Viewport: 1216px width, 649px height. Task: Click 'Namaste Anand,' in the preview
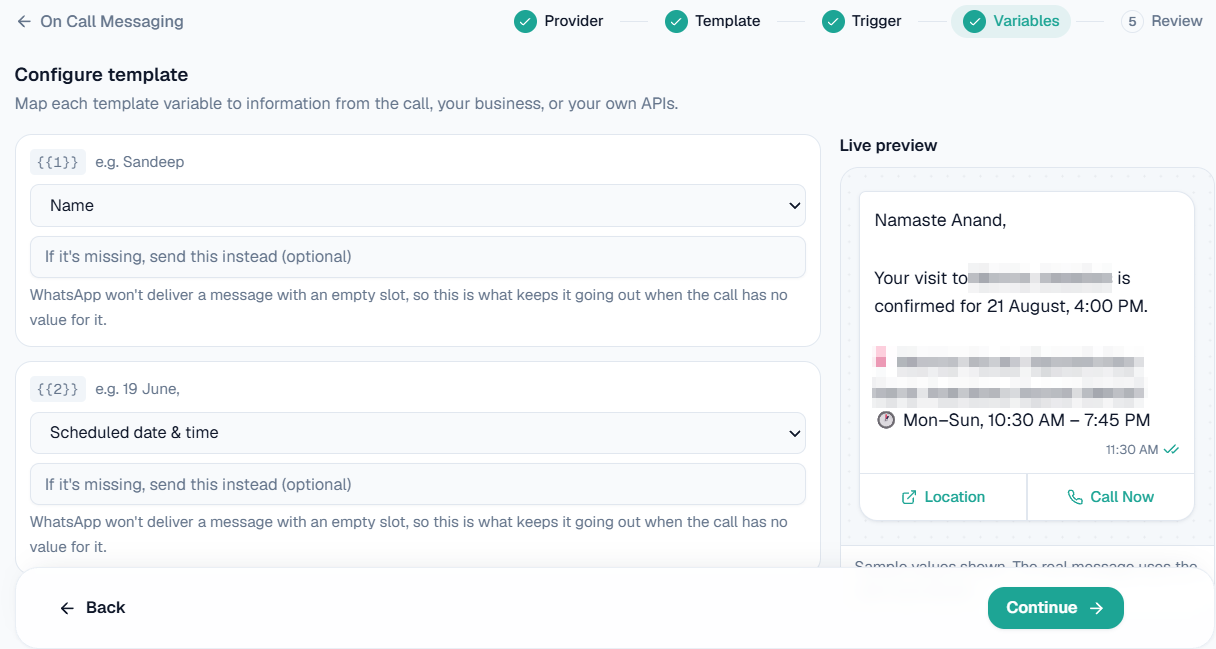point(940,220)
